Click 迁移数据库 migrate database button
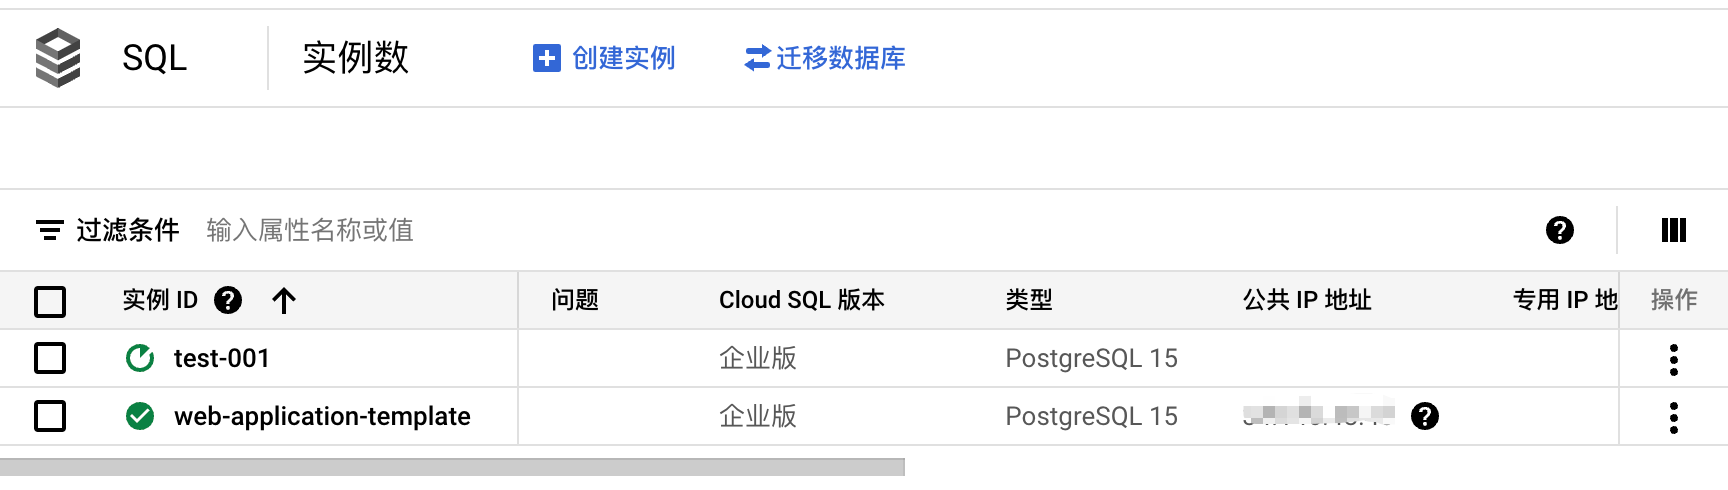The height and width of the screenshot is (490, 1728). [x=825, y=58]
